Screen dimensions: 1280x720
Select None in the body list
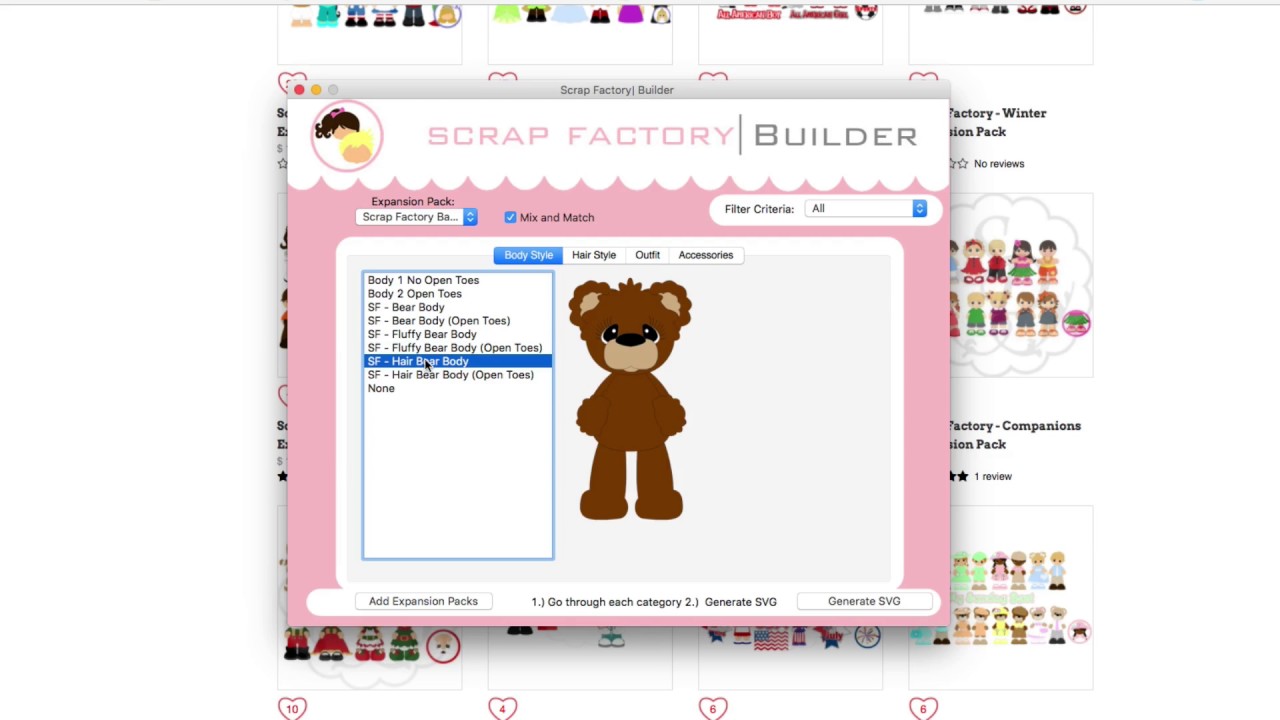pyautogui.click(x=457, y=388)
